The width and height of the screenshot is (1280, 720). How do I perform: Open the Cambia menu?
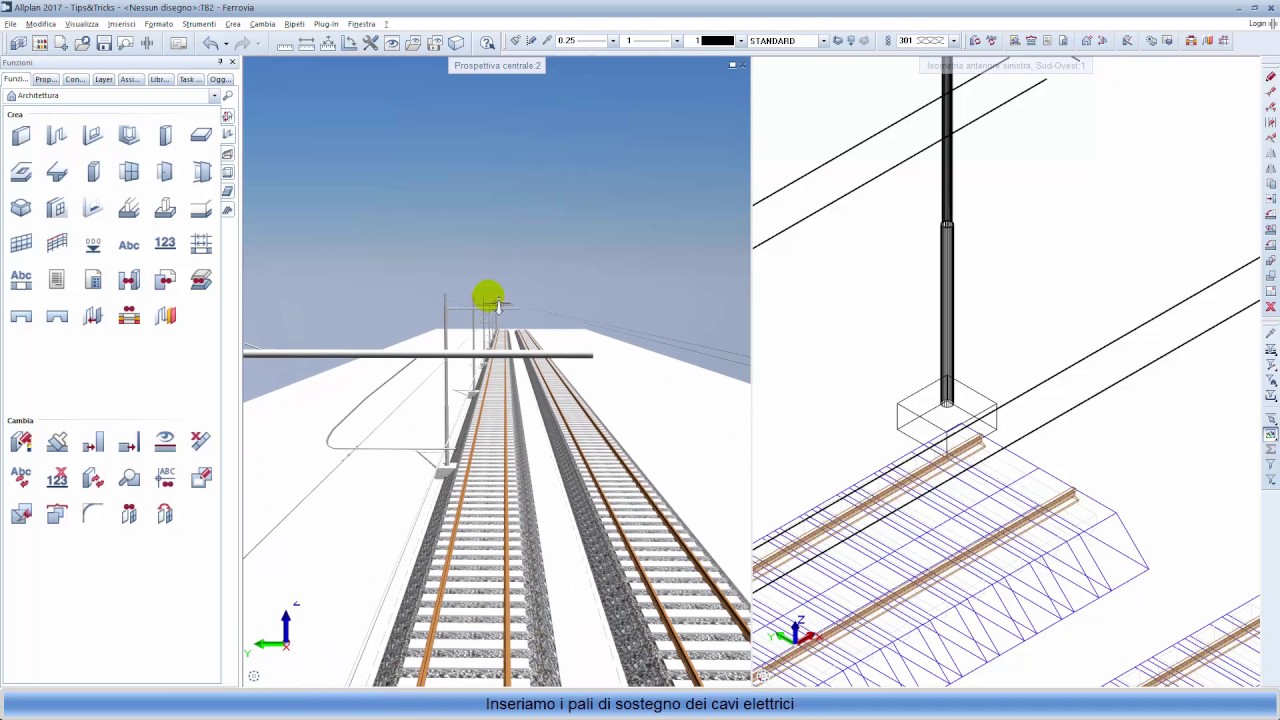click(262, 24)
